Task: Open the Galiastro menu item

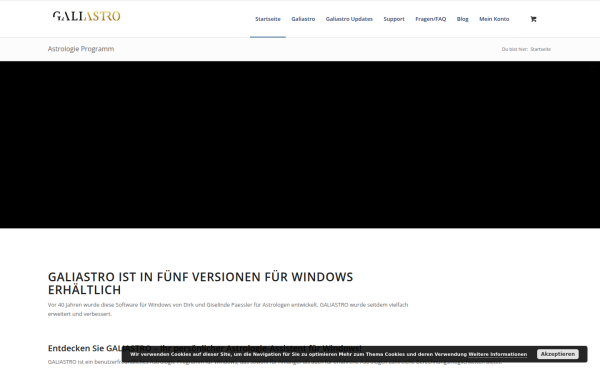Action: coord(303,19)
